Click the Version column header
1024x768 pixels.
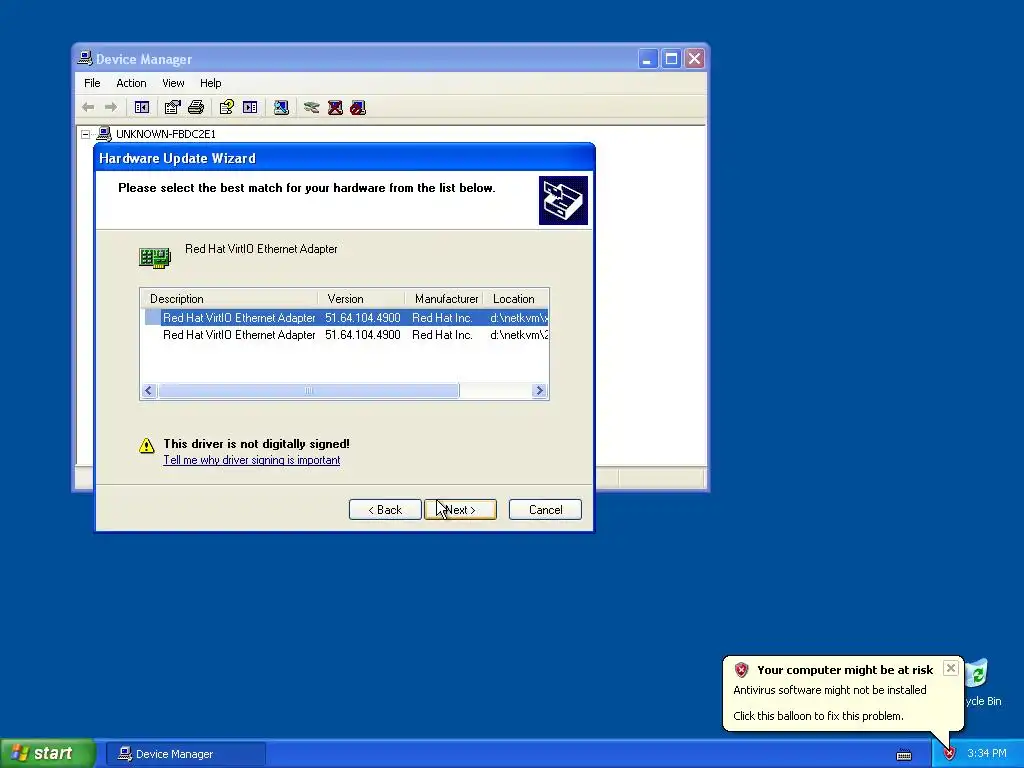point(361,298)
